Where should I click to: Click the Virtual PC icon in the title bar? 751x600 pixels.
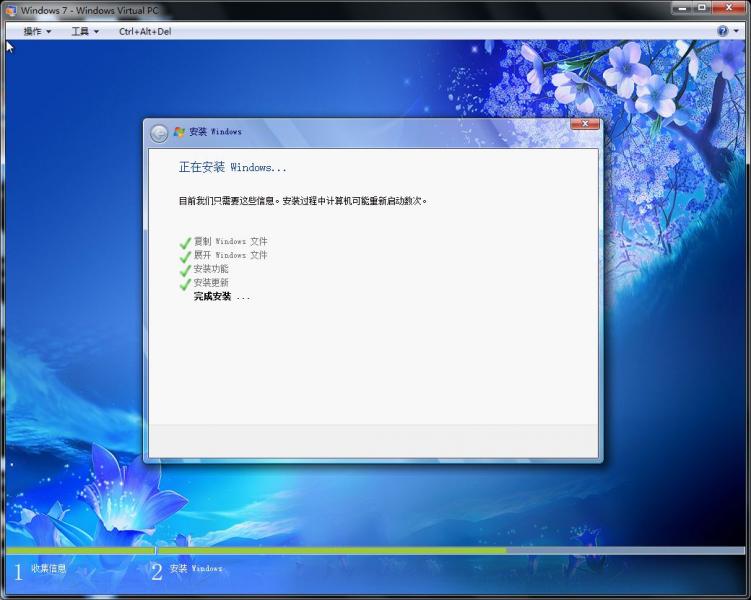click(11, 10)
